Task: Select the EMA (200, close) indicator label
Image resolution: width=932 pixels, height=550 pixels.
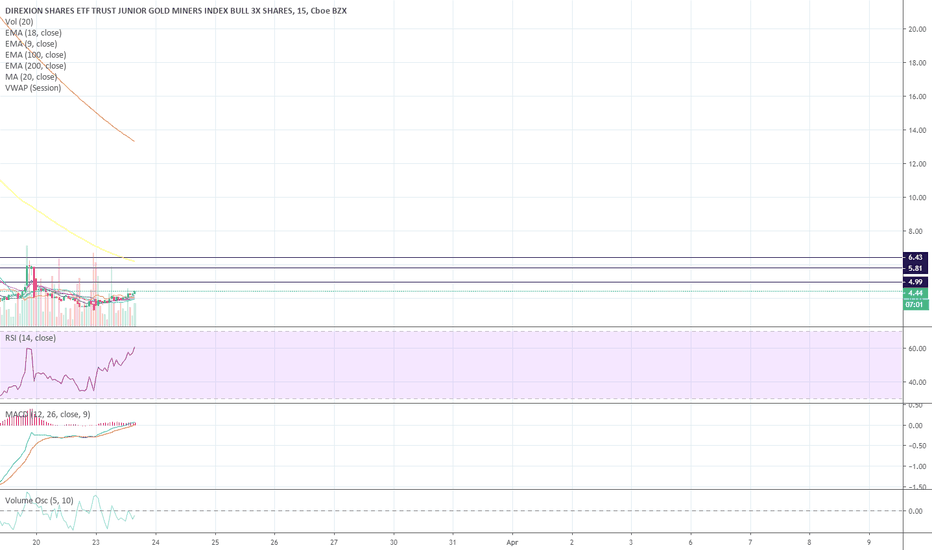Action: tap(36, 66)
